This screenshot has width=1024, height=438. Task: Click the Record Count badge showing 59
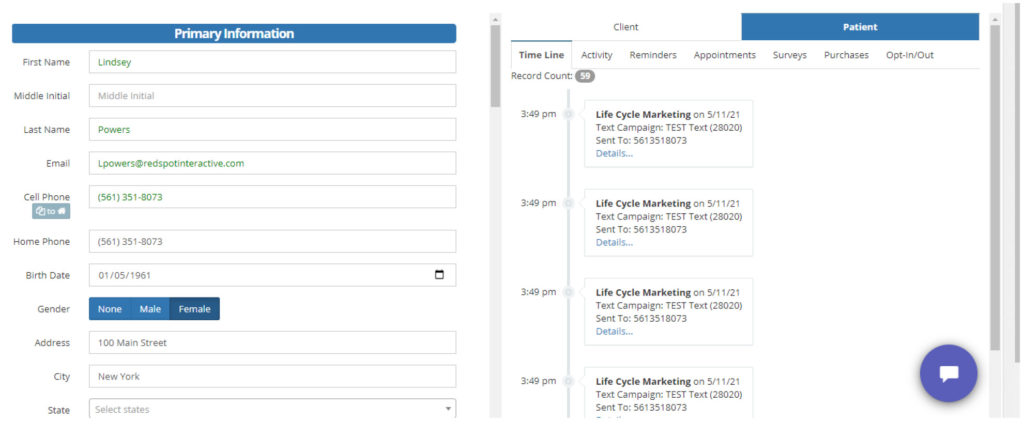pyautogui.click(x=584, y=76)
